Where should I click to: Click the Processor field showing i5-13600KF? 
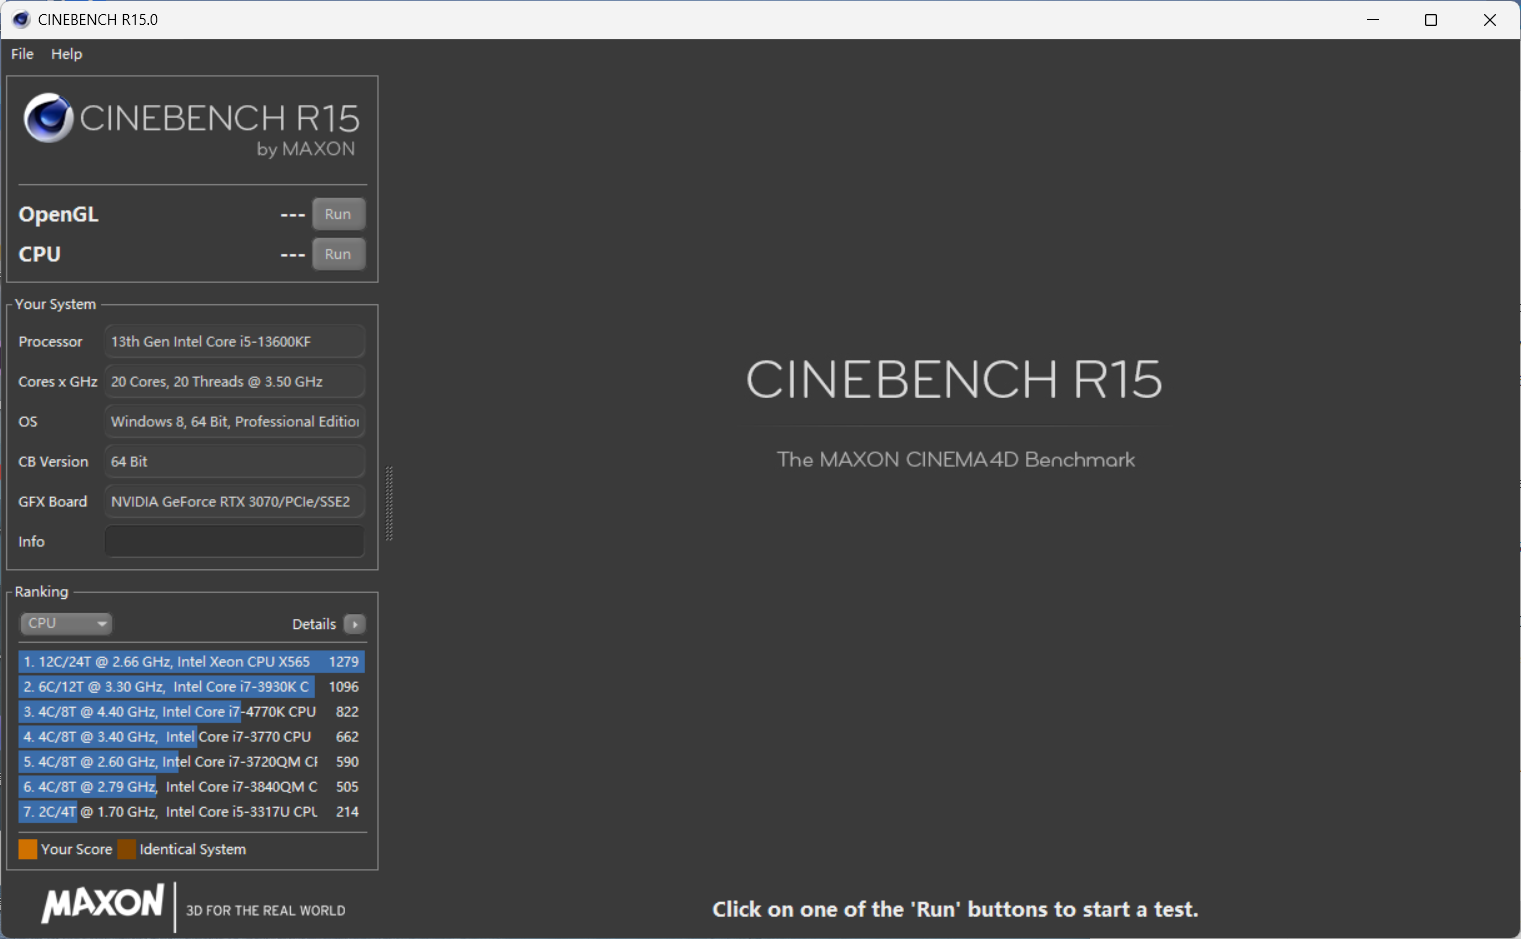(234, 341)
